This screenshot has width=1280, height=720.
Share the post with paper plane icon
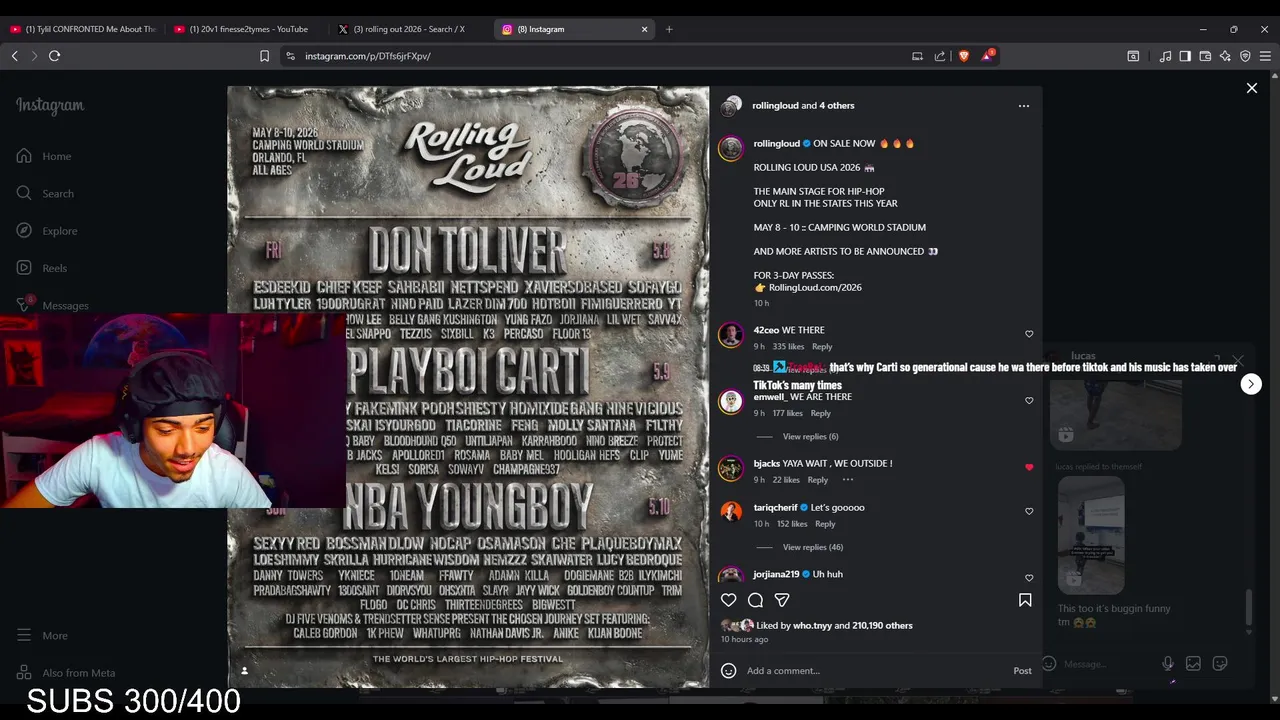pos(782,600)
